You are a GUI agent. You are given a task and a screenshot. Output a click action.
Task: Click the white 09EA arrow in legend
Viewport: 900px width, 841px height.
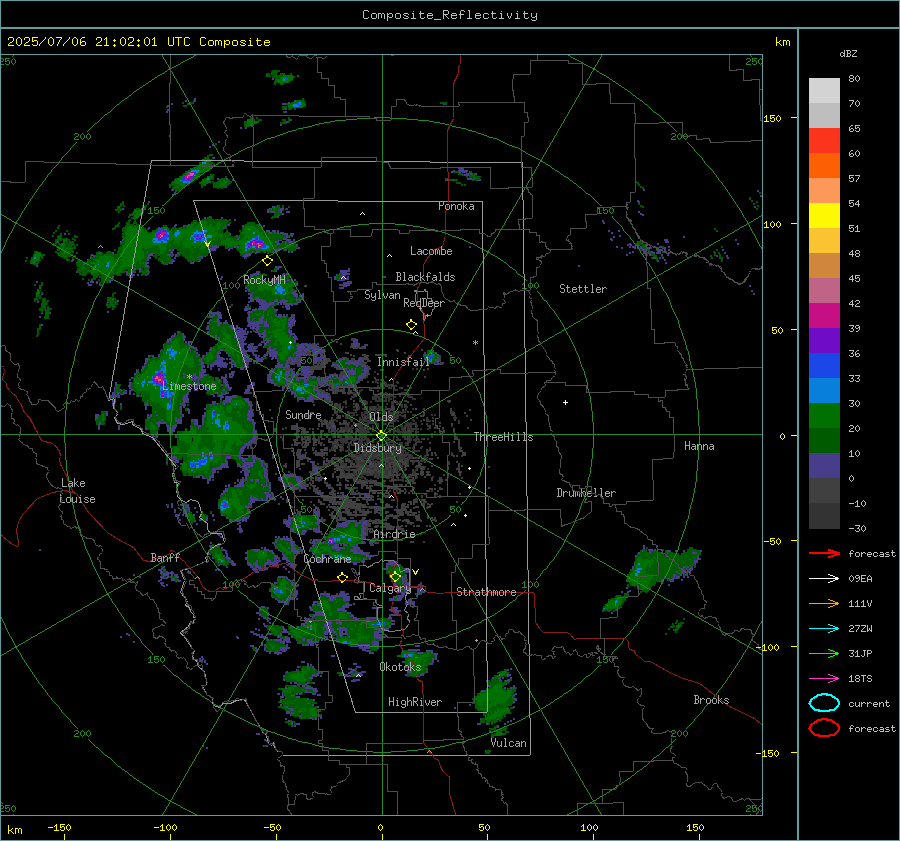coord(824,578)
